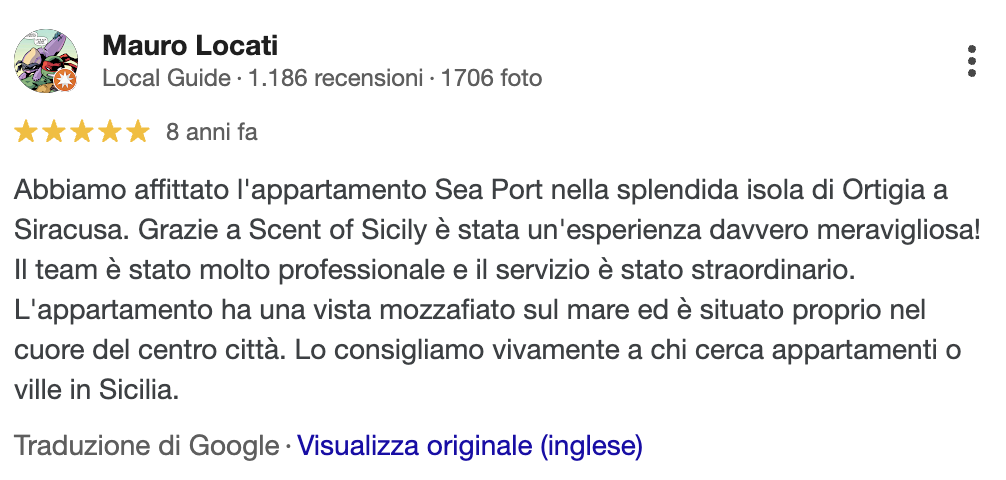Click the Traduzione di Google label
Screen dimensions: 1006x480
147,445
